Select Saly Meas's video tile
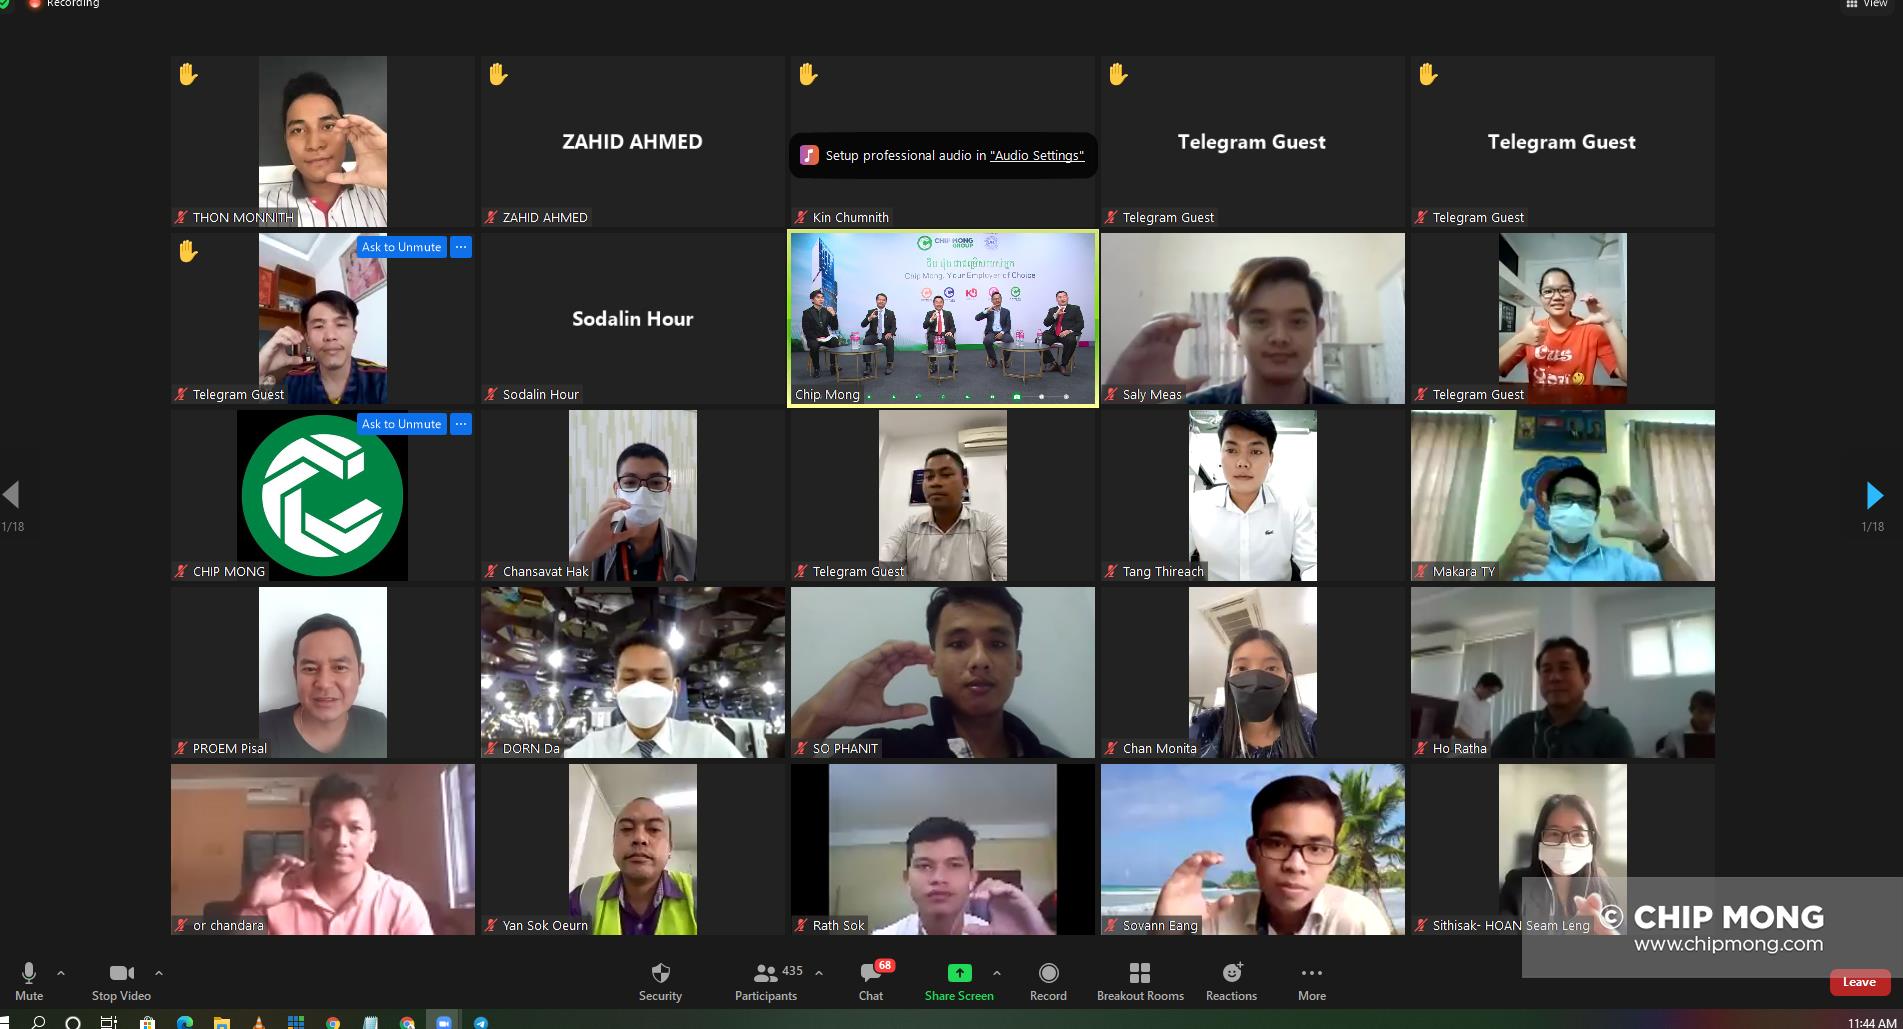The image size is (1903, 1029). [1253, 318]
